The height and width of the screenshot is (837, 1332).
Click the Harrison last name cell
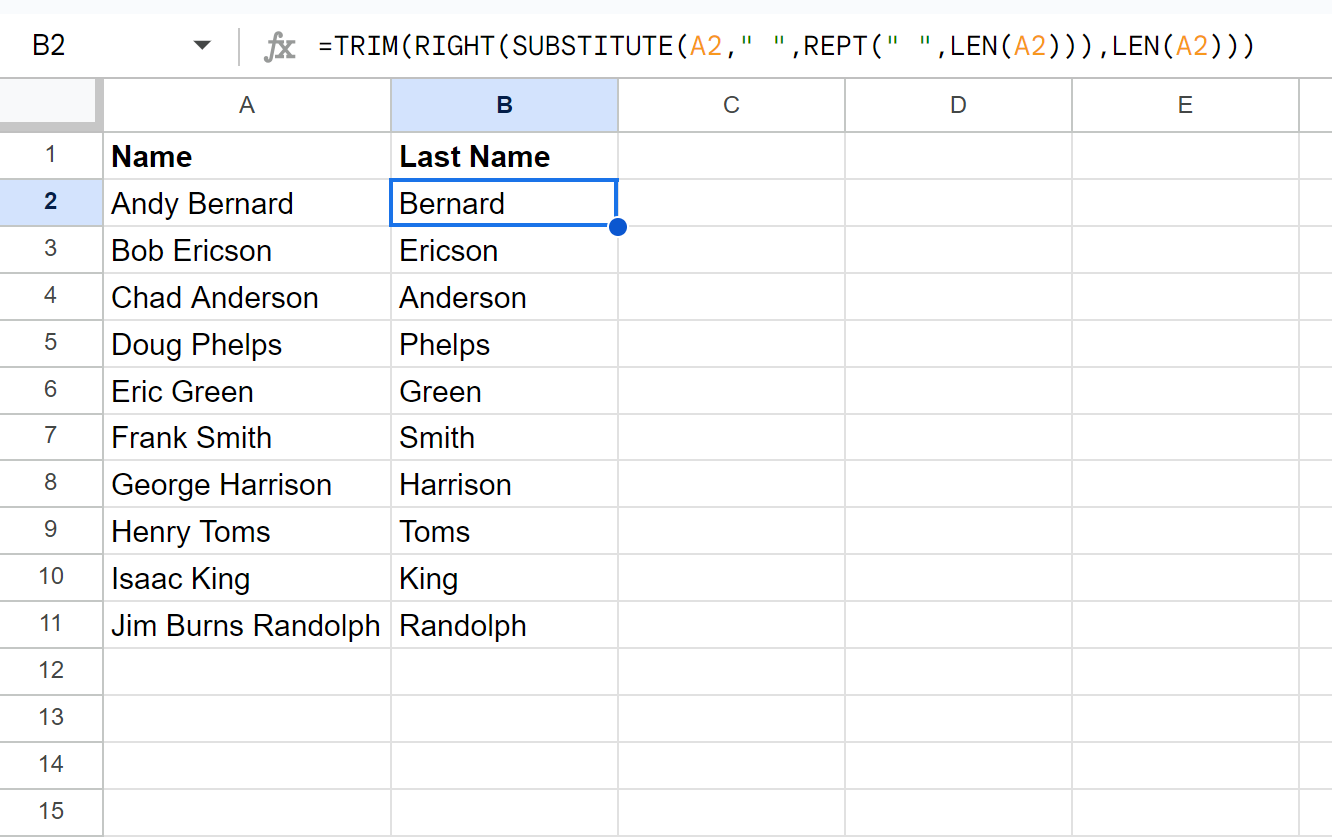[x=504, y=484]
